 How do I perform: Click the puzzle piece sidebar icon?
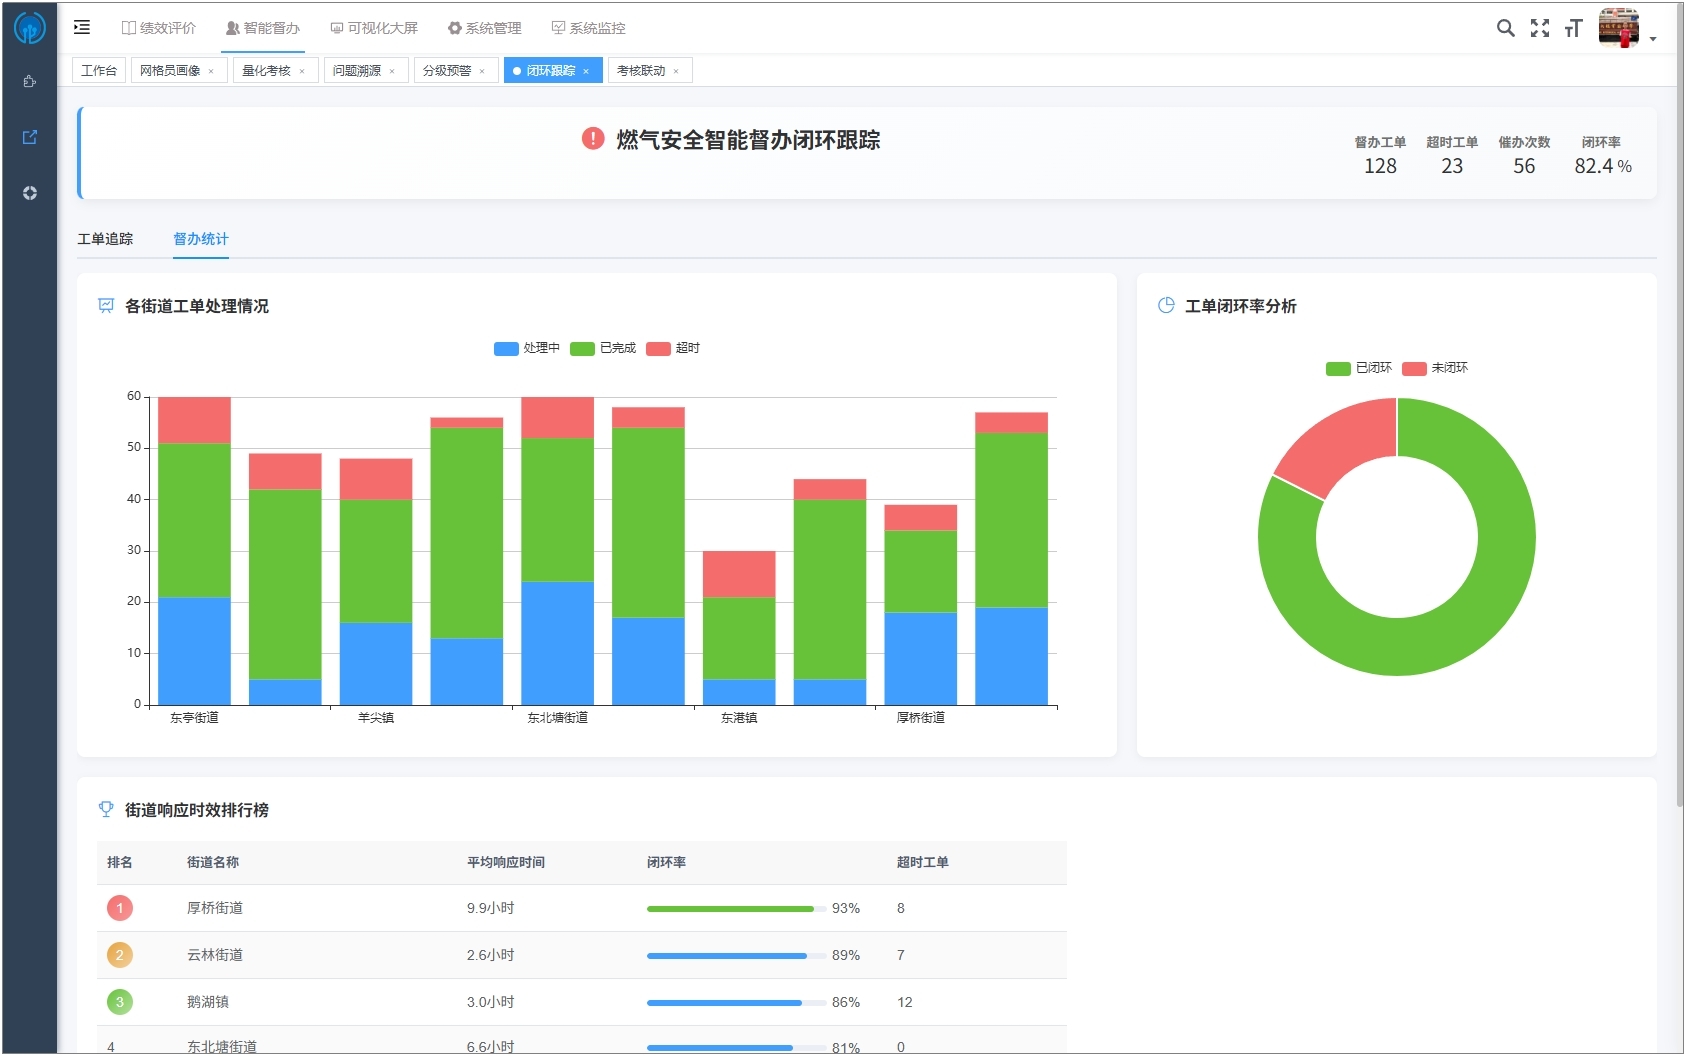click(30, 82)
